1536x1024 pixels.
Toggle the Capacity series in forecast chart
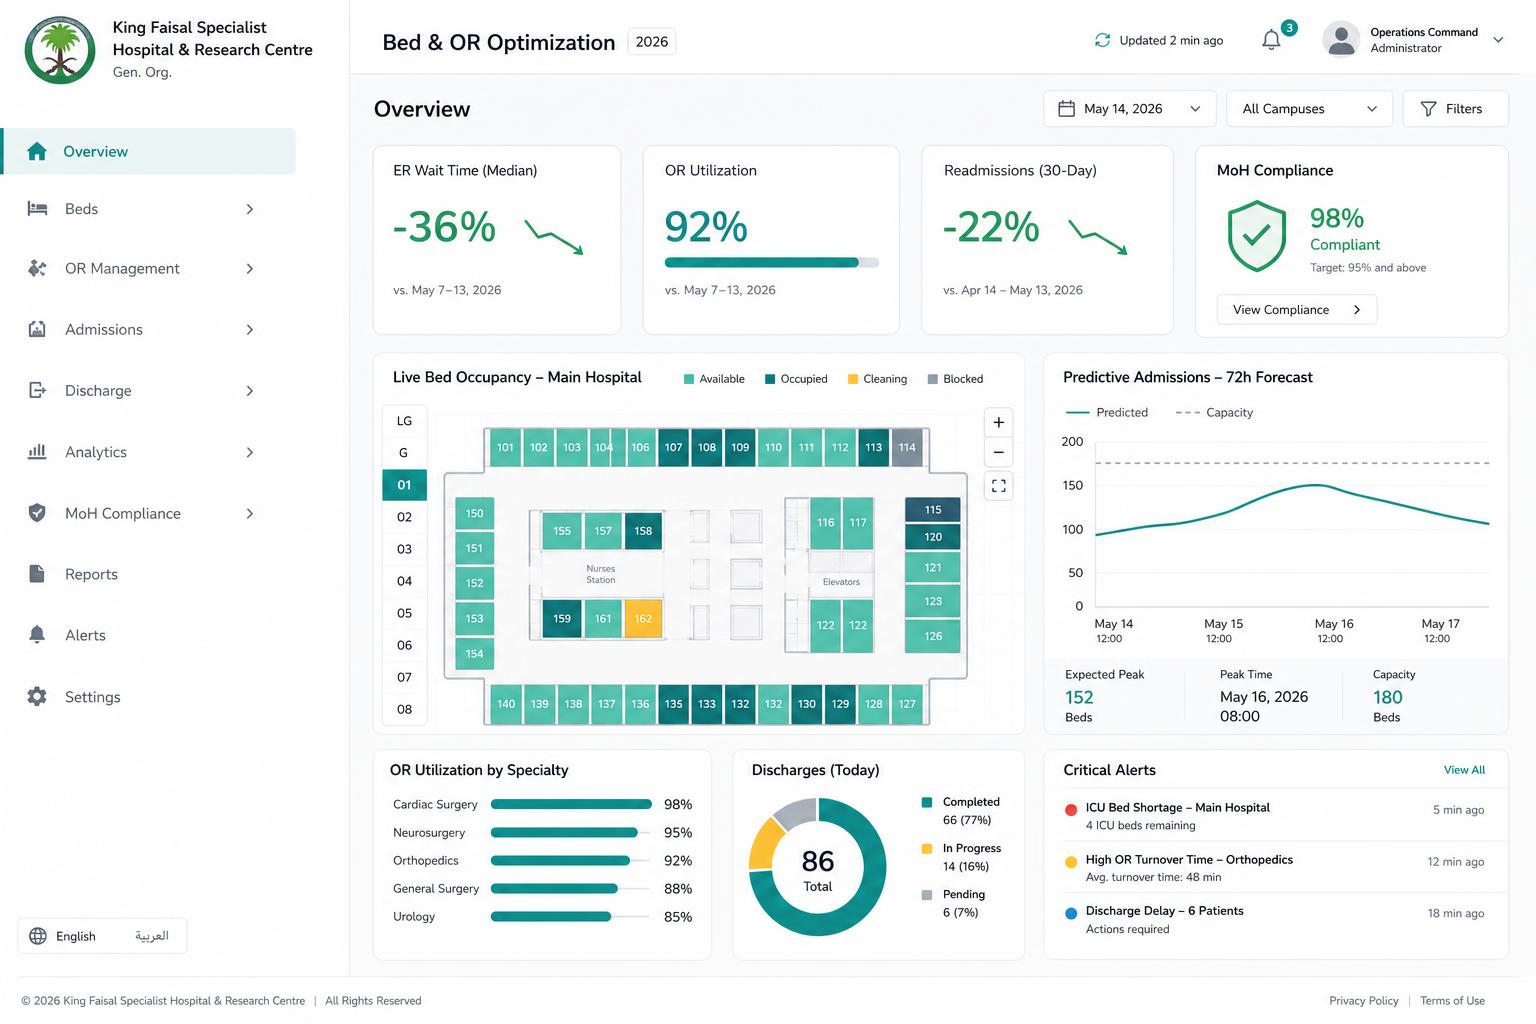click(1214, 412)
